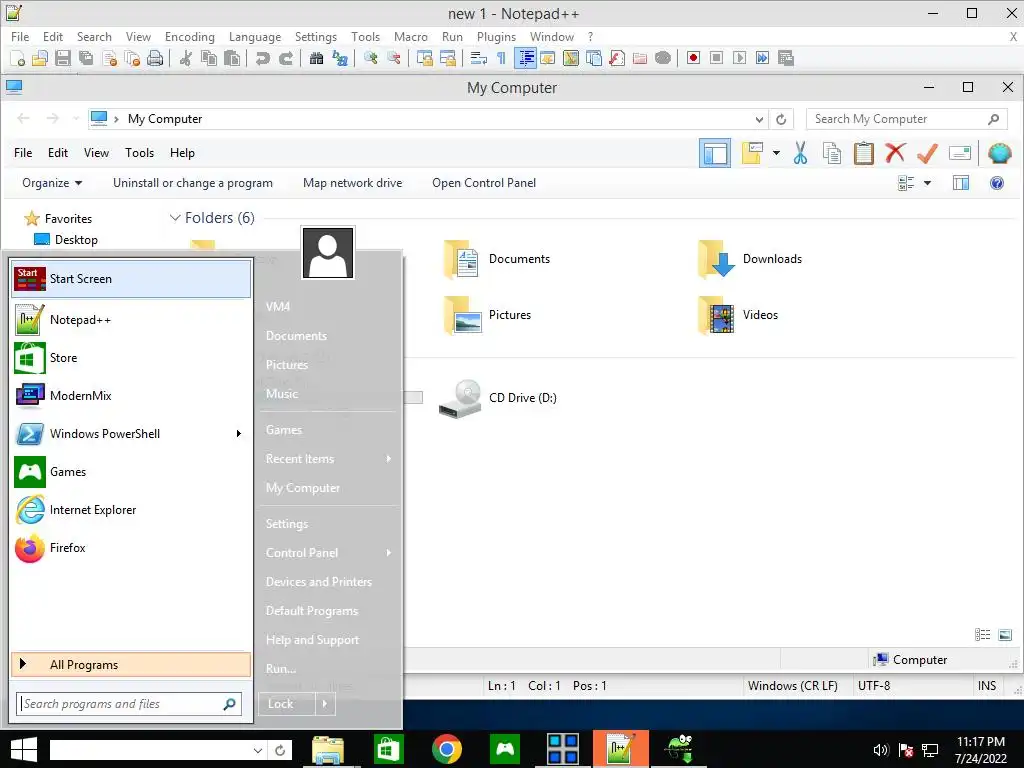Open the Organize dropdown
Image resolution: width=1024 pixels, height=768 pixels.
click(x=52, y=184)
